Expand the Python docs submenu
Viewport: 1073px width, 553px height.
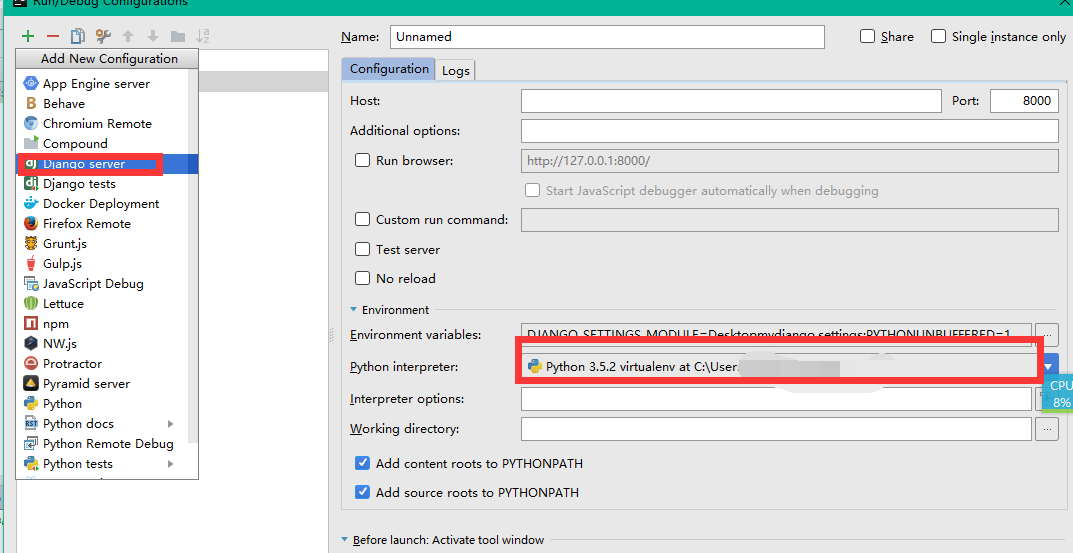(x=170, y=424)
